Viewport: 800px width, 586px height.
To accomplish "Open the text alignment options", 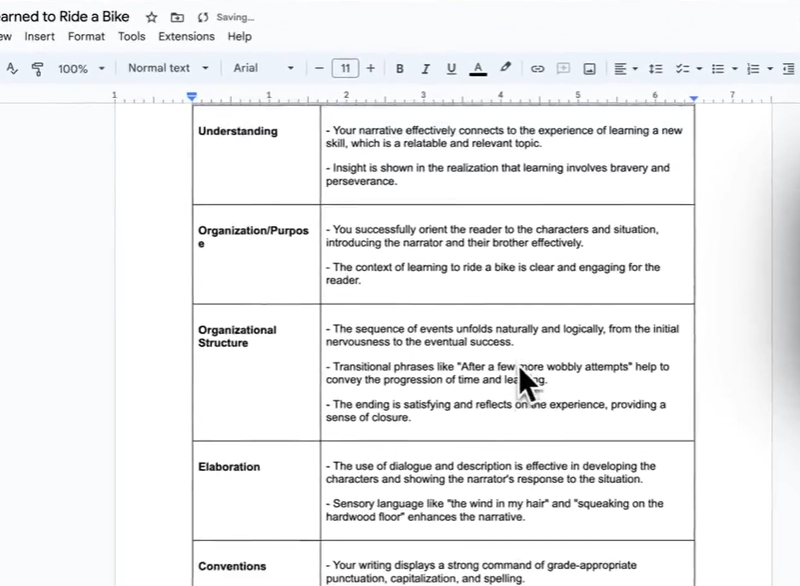I will (x=620, y=69).
